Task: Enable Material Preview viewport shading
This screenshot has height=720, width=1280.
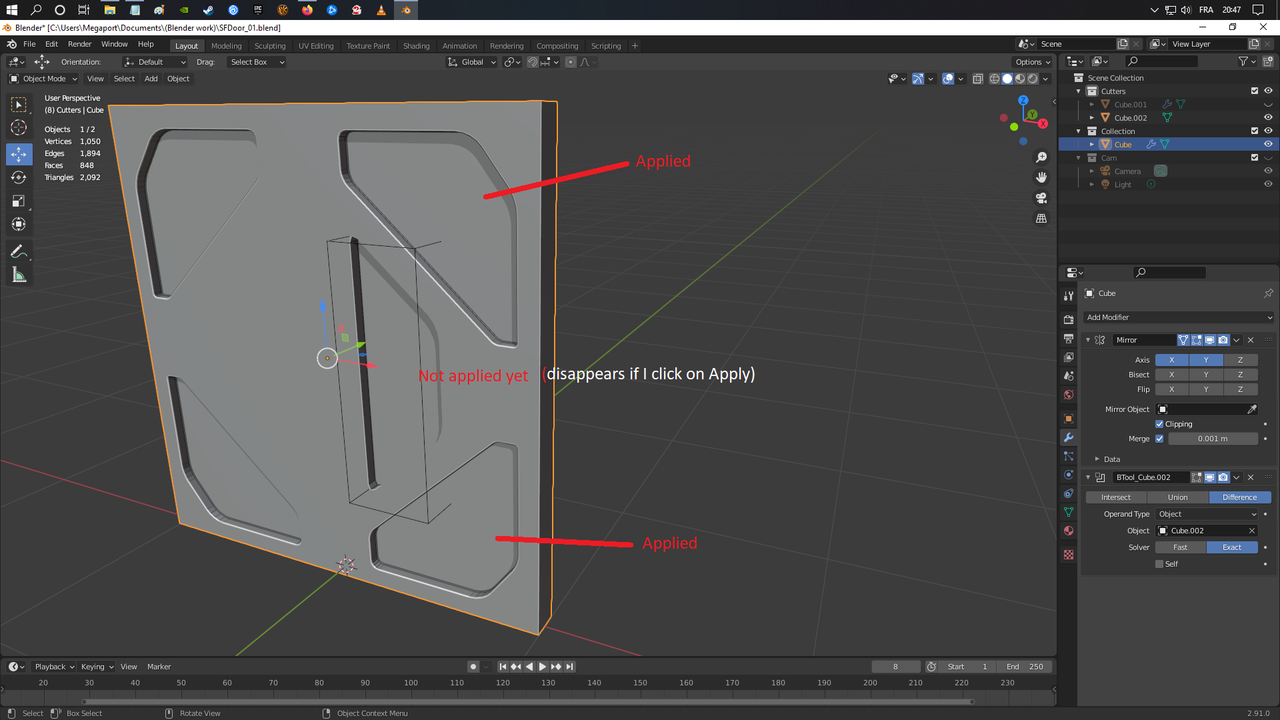Action: click(1019, 79)
